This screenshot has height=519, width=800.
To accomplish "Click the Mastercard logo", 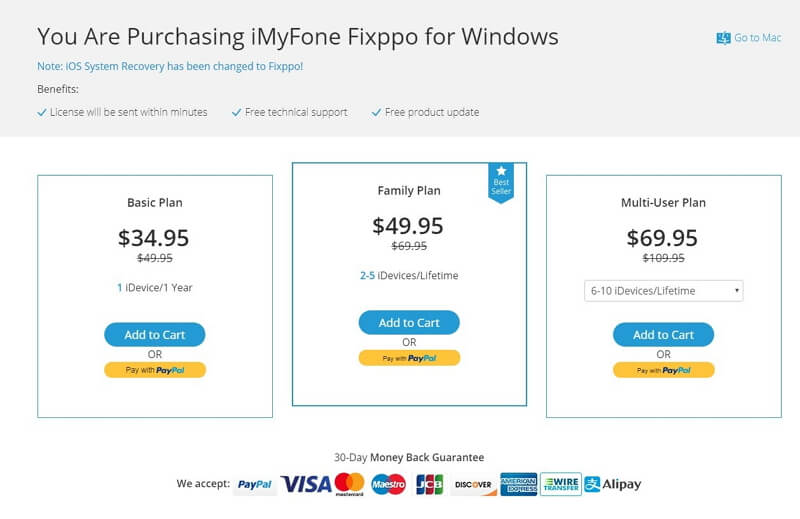I will pos(349,484).
